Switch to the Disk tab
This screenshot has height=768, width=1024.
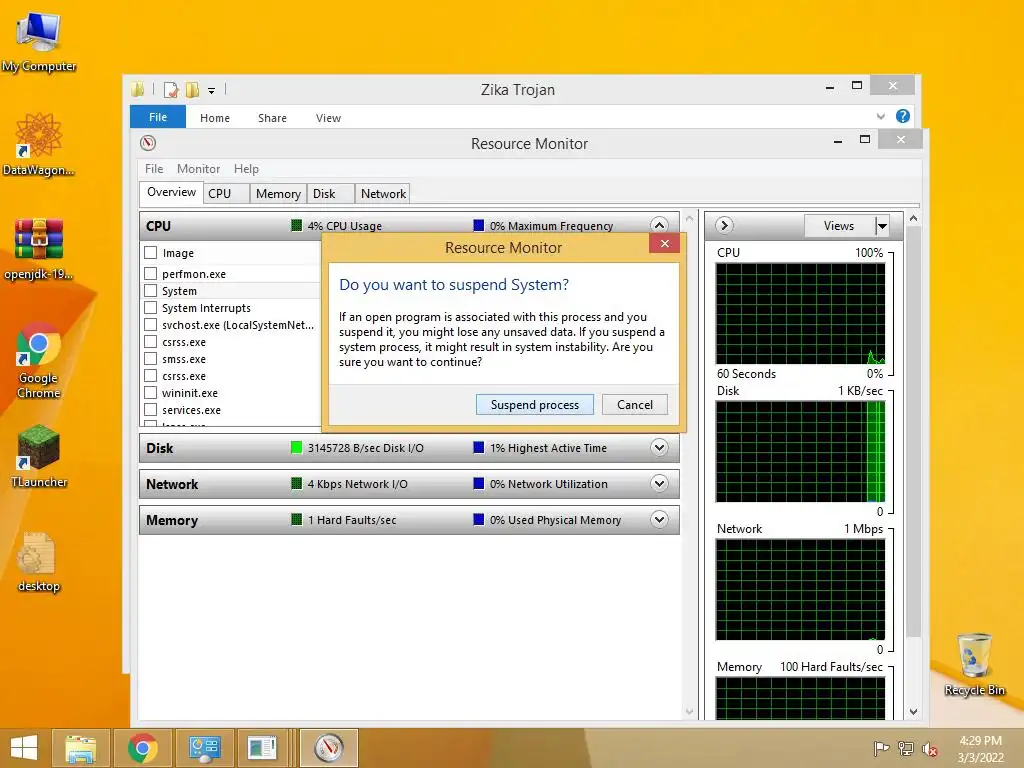pyautogui.click(x=330, y=193)
